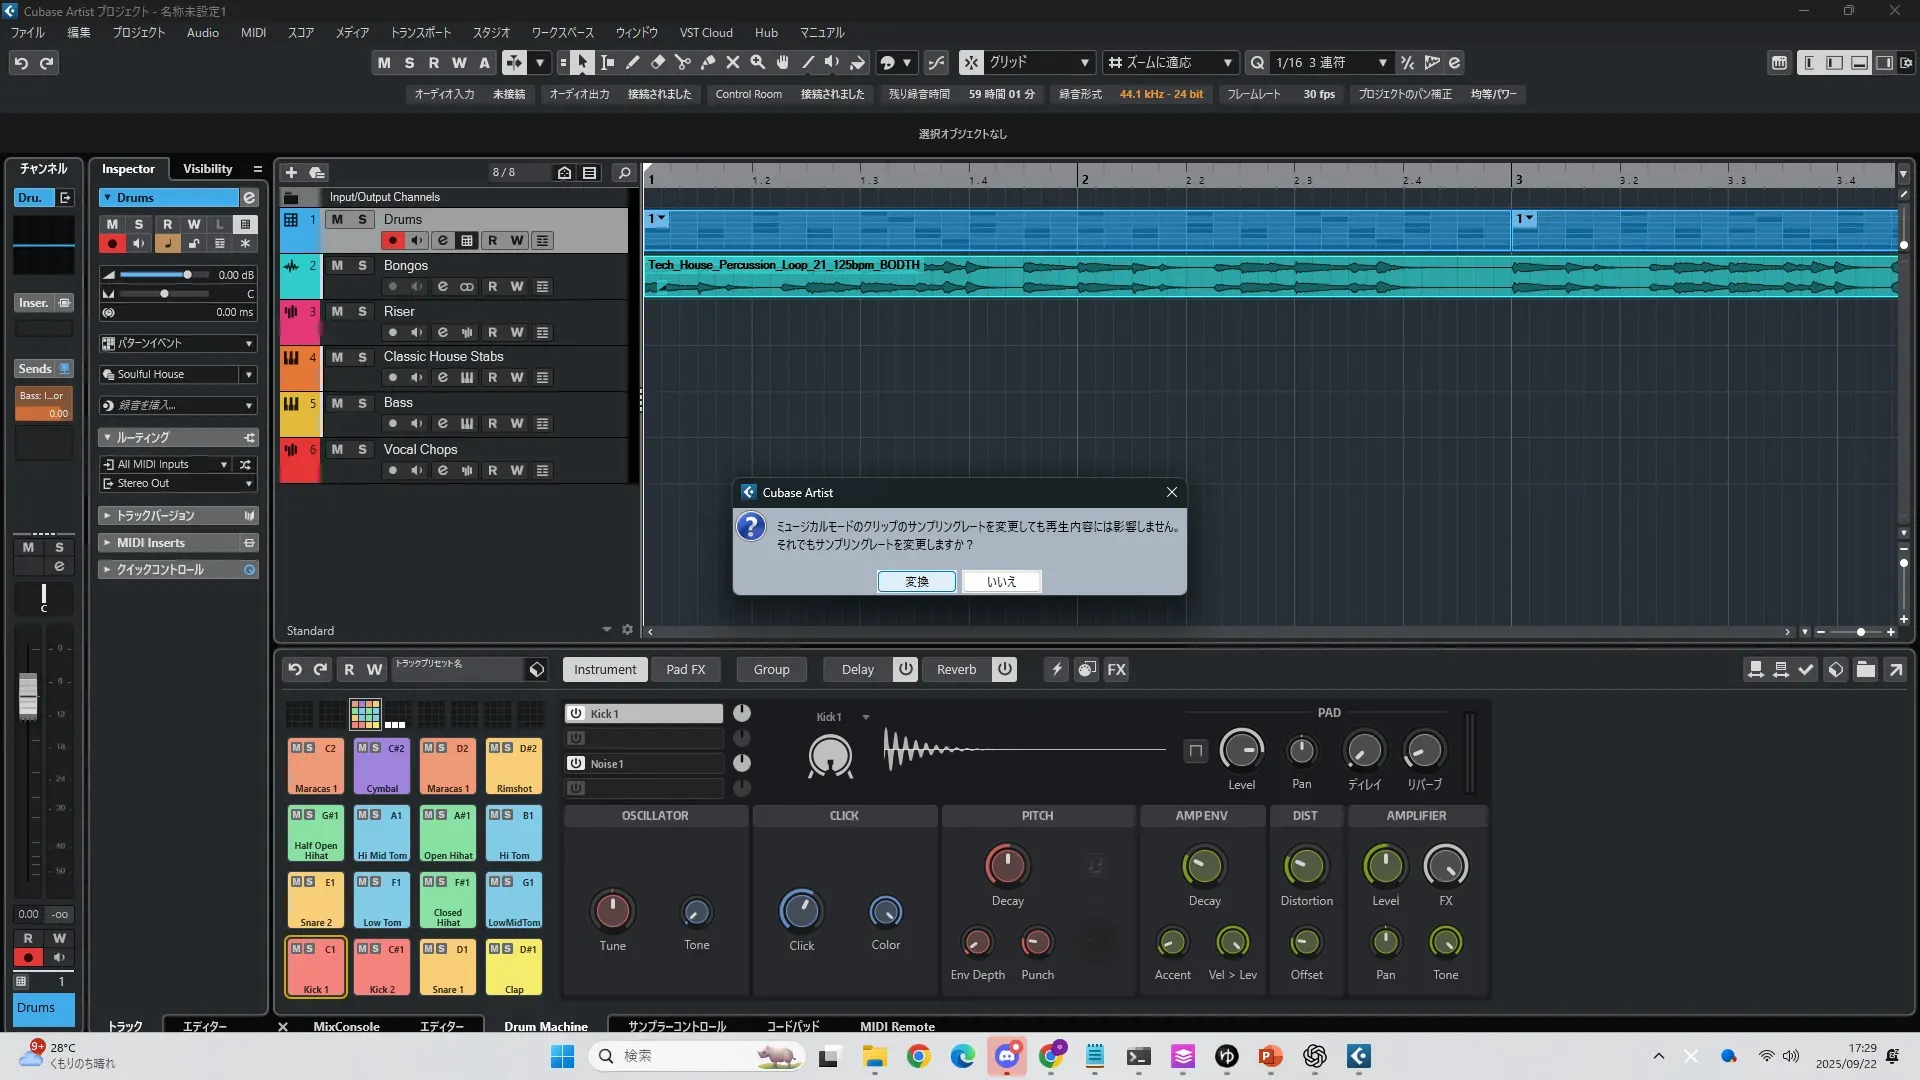Mute the Bongos track
1920x1080 pixels.
pos(337,266)
